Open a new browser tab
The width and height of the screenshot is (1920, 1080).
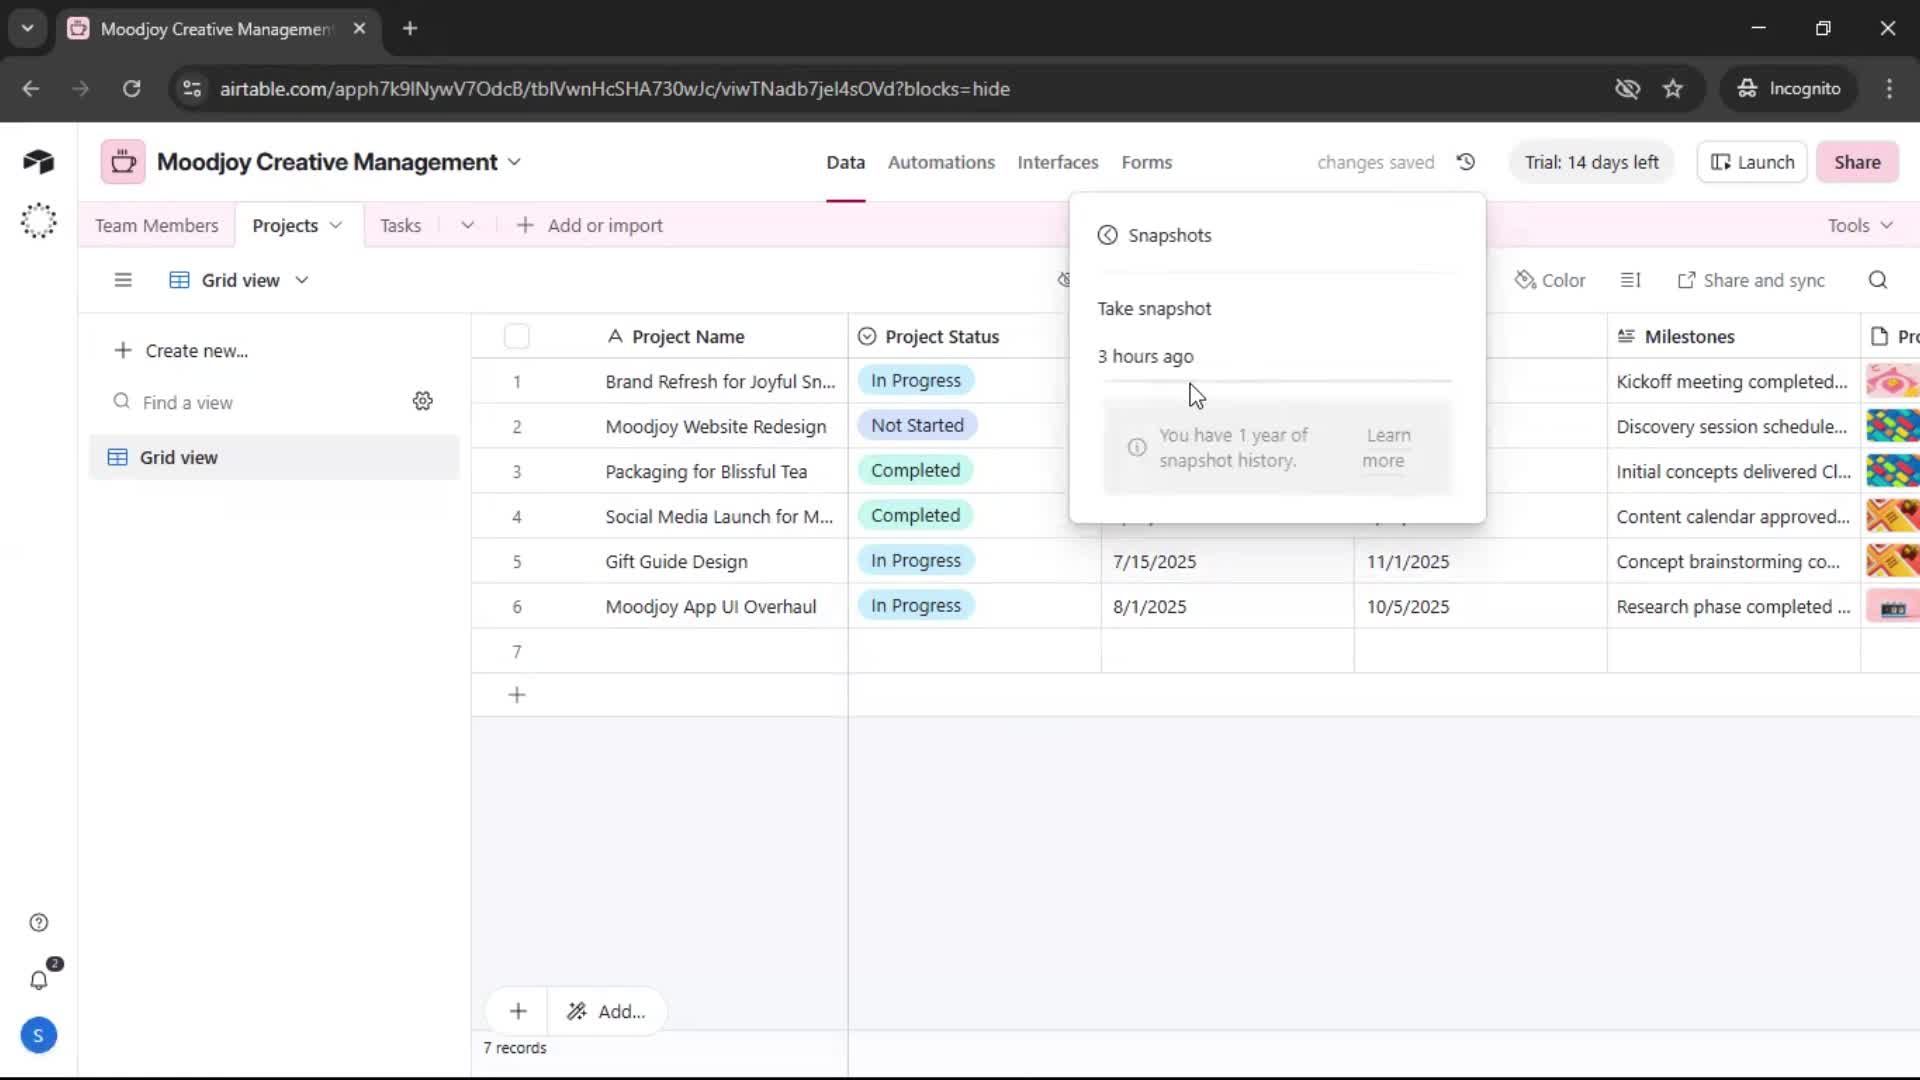(x=410, y=28)
